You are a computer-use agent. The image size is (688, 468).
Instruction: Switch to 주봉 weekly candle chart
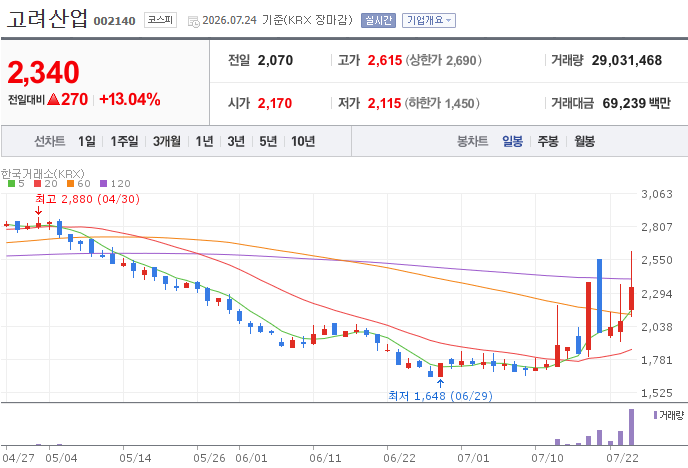pos(548,141)
